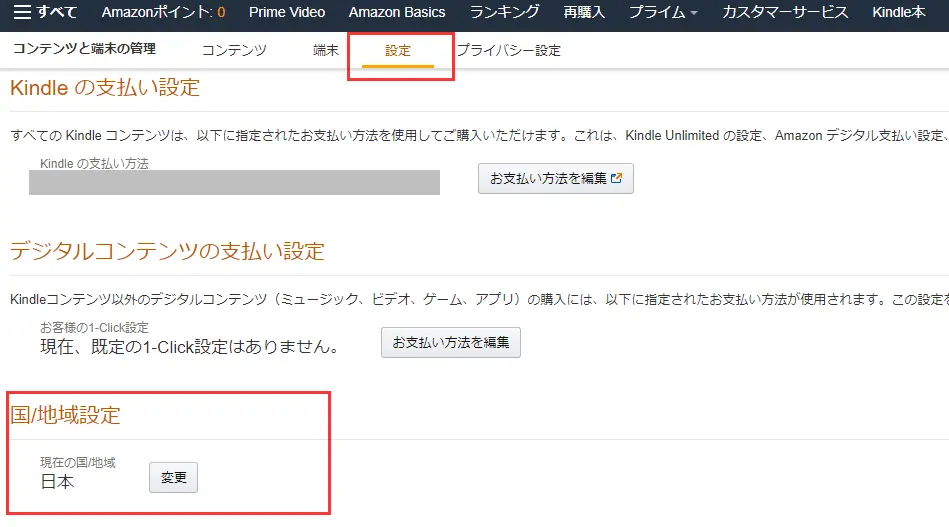Click the grey masked payment method field
This screenshot has height=527, width=949.
click(234, 182)
